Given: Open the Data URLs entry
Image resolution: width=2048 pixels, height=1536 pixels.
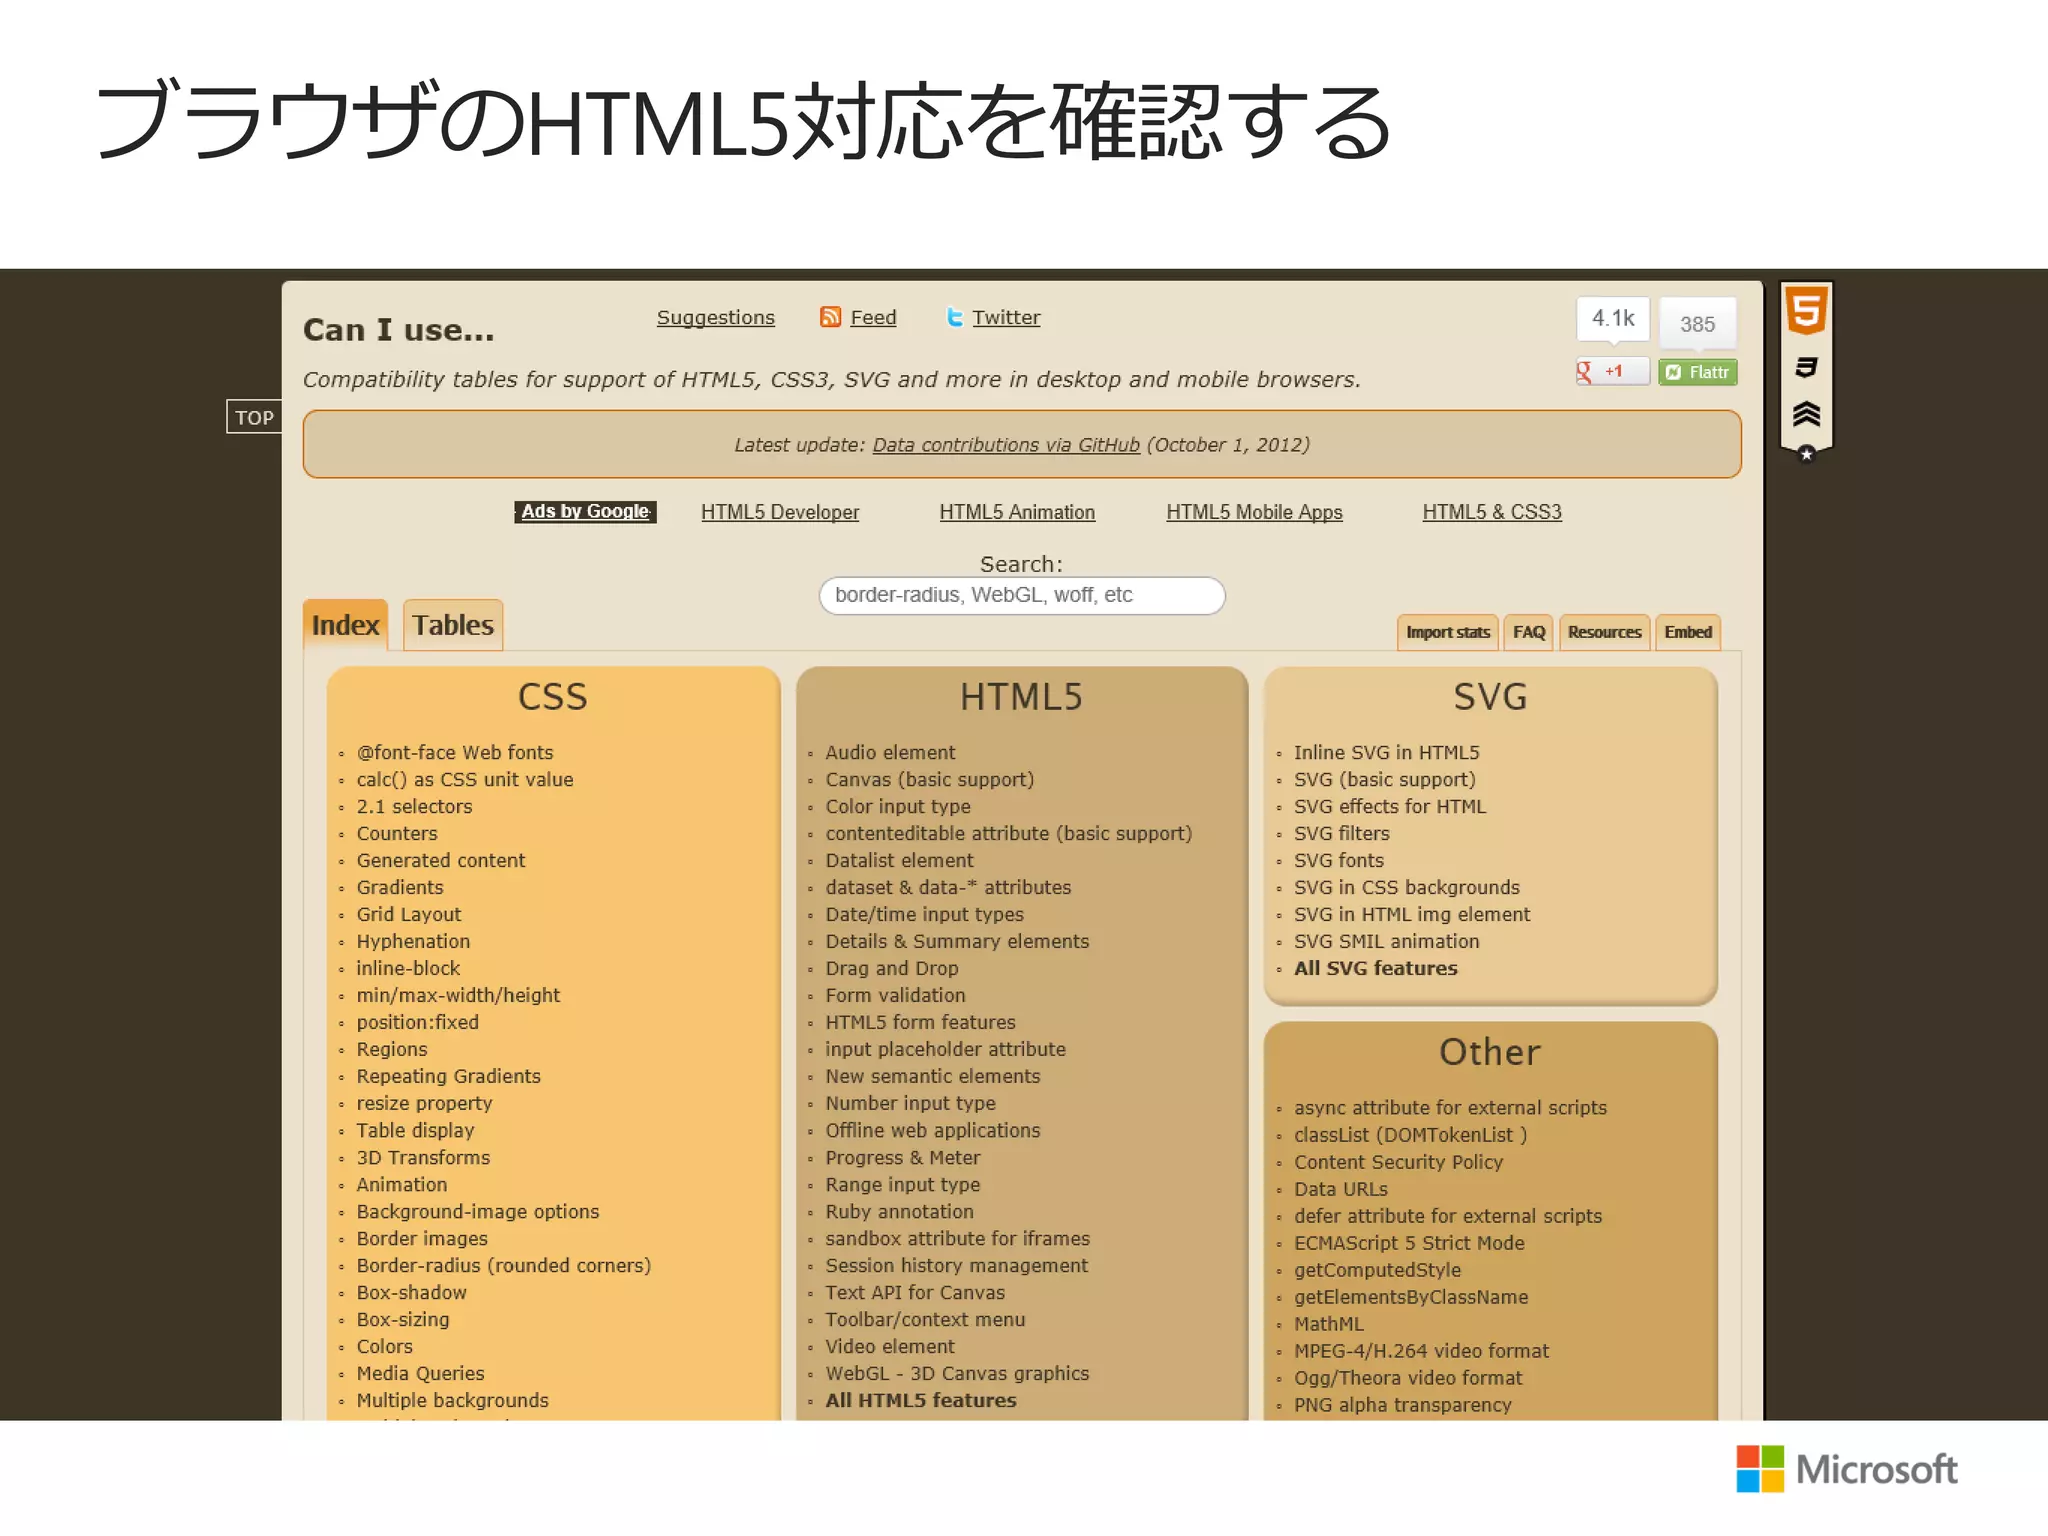Looking at the screenshot, I should tap(1341, 1189).
